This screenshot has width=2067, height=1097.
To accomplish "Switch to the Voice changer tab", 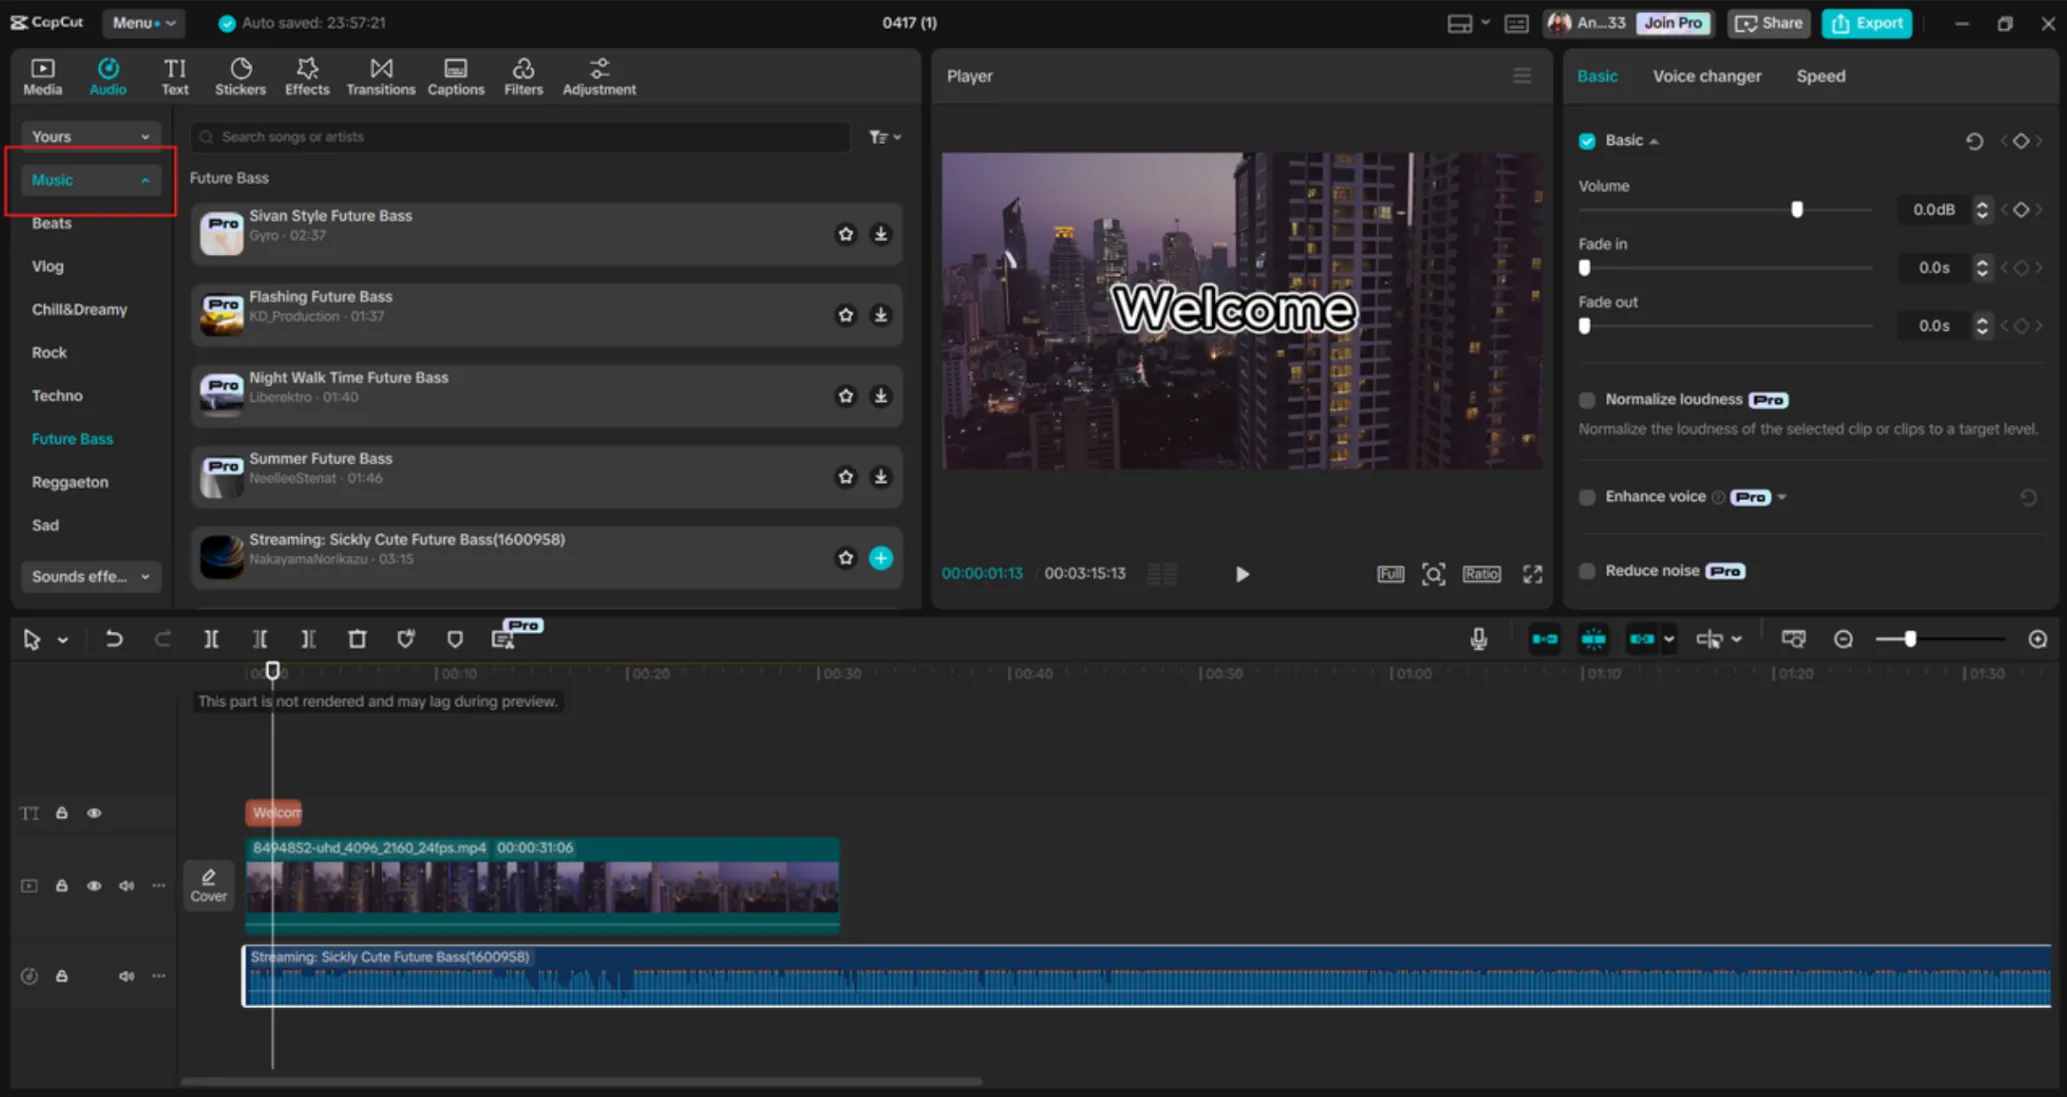I will (x=1706, y=76).
